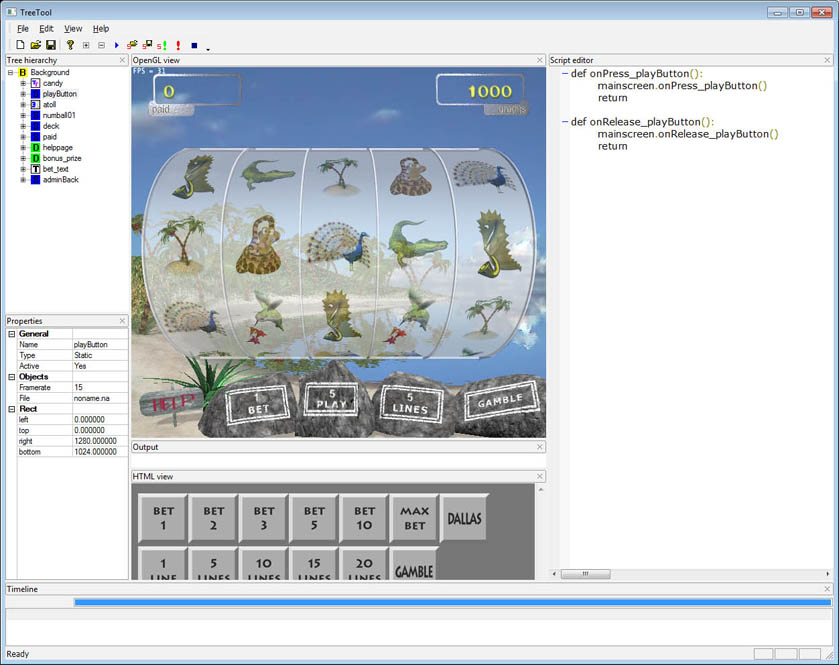Screen dimensions: 839x665
Task: Open the View menu
Action: (x=73, y=29)
